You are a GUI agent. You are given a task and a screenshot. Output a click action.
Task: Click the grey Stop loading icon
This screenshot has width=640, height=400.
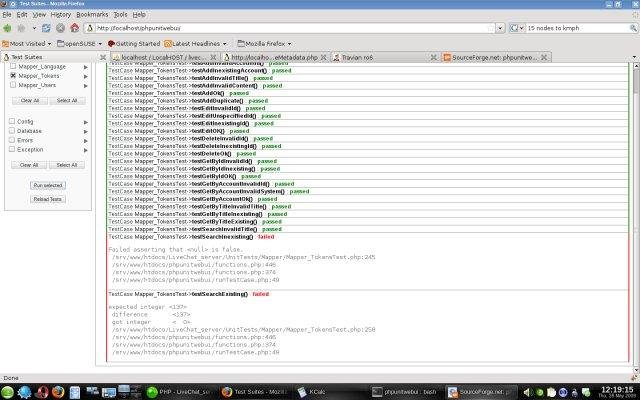(x=60, y=28)
